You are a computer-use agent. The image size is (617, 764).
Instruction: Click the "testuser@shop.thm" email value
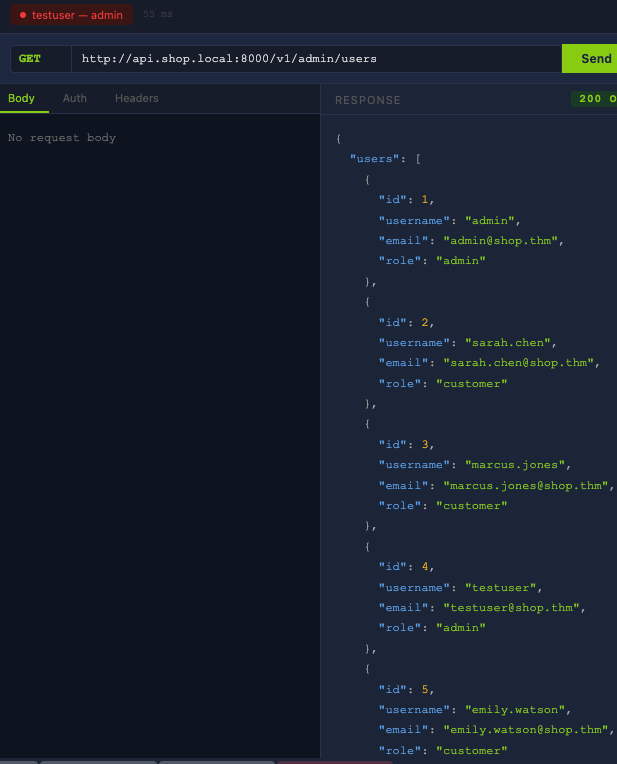511,608
